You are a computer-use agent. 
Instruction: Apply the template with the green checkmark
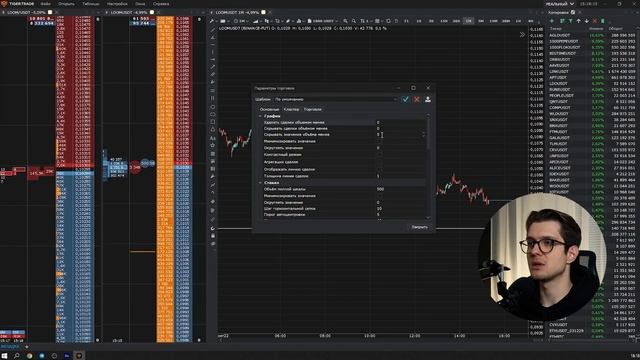(x=405, y=99)
